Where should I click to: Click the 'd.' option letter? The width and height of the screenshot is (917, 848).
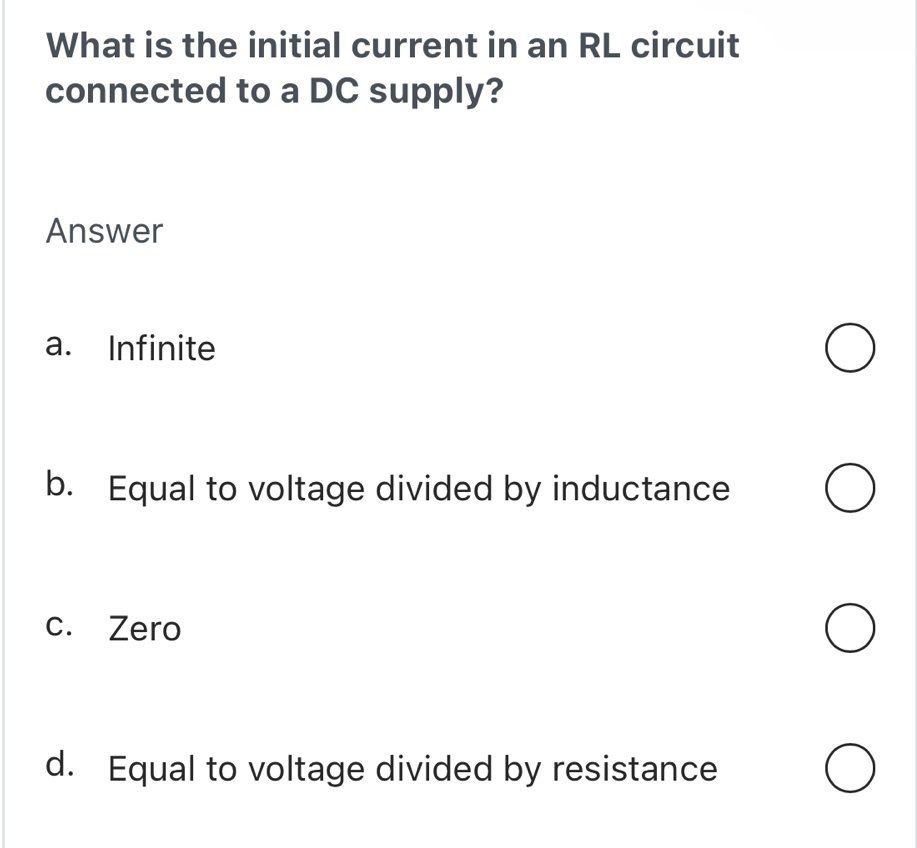tap(60, 766)
